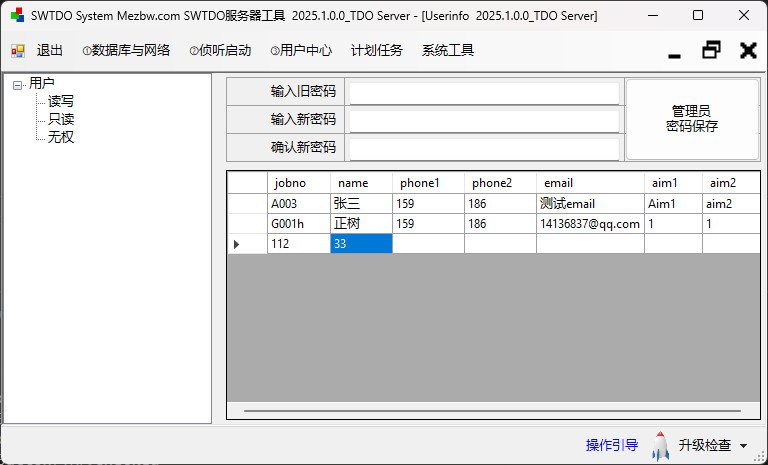
Task: Click the inner minimize icon in menu bar
Action: tap(675, 51)
